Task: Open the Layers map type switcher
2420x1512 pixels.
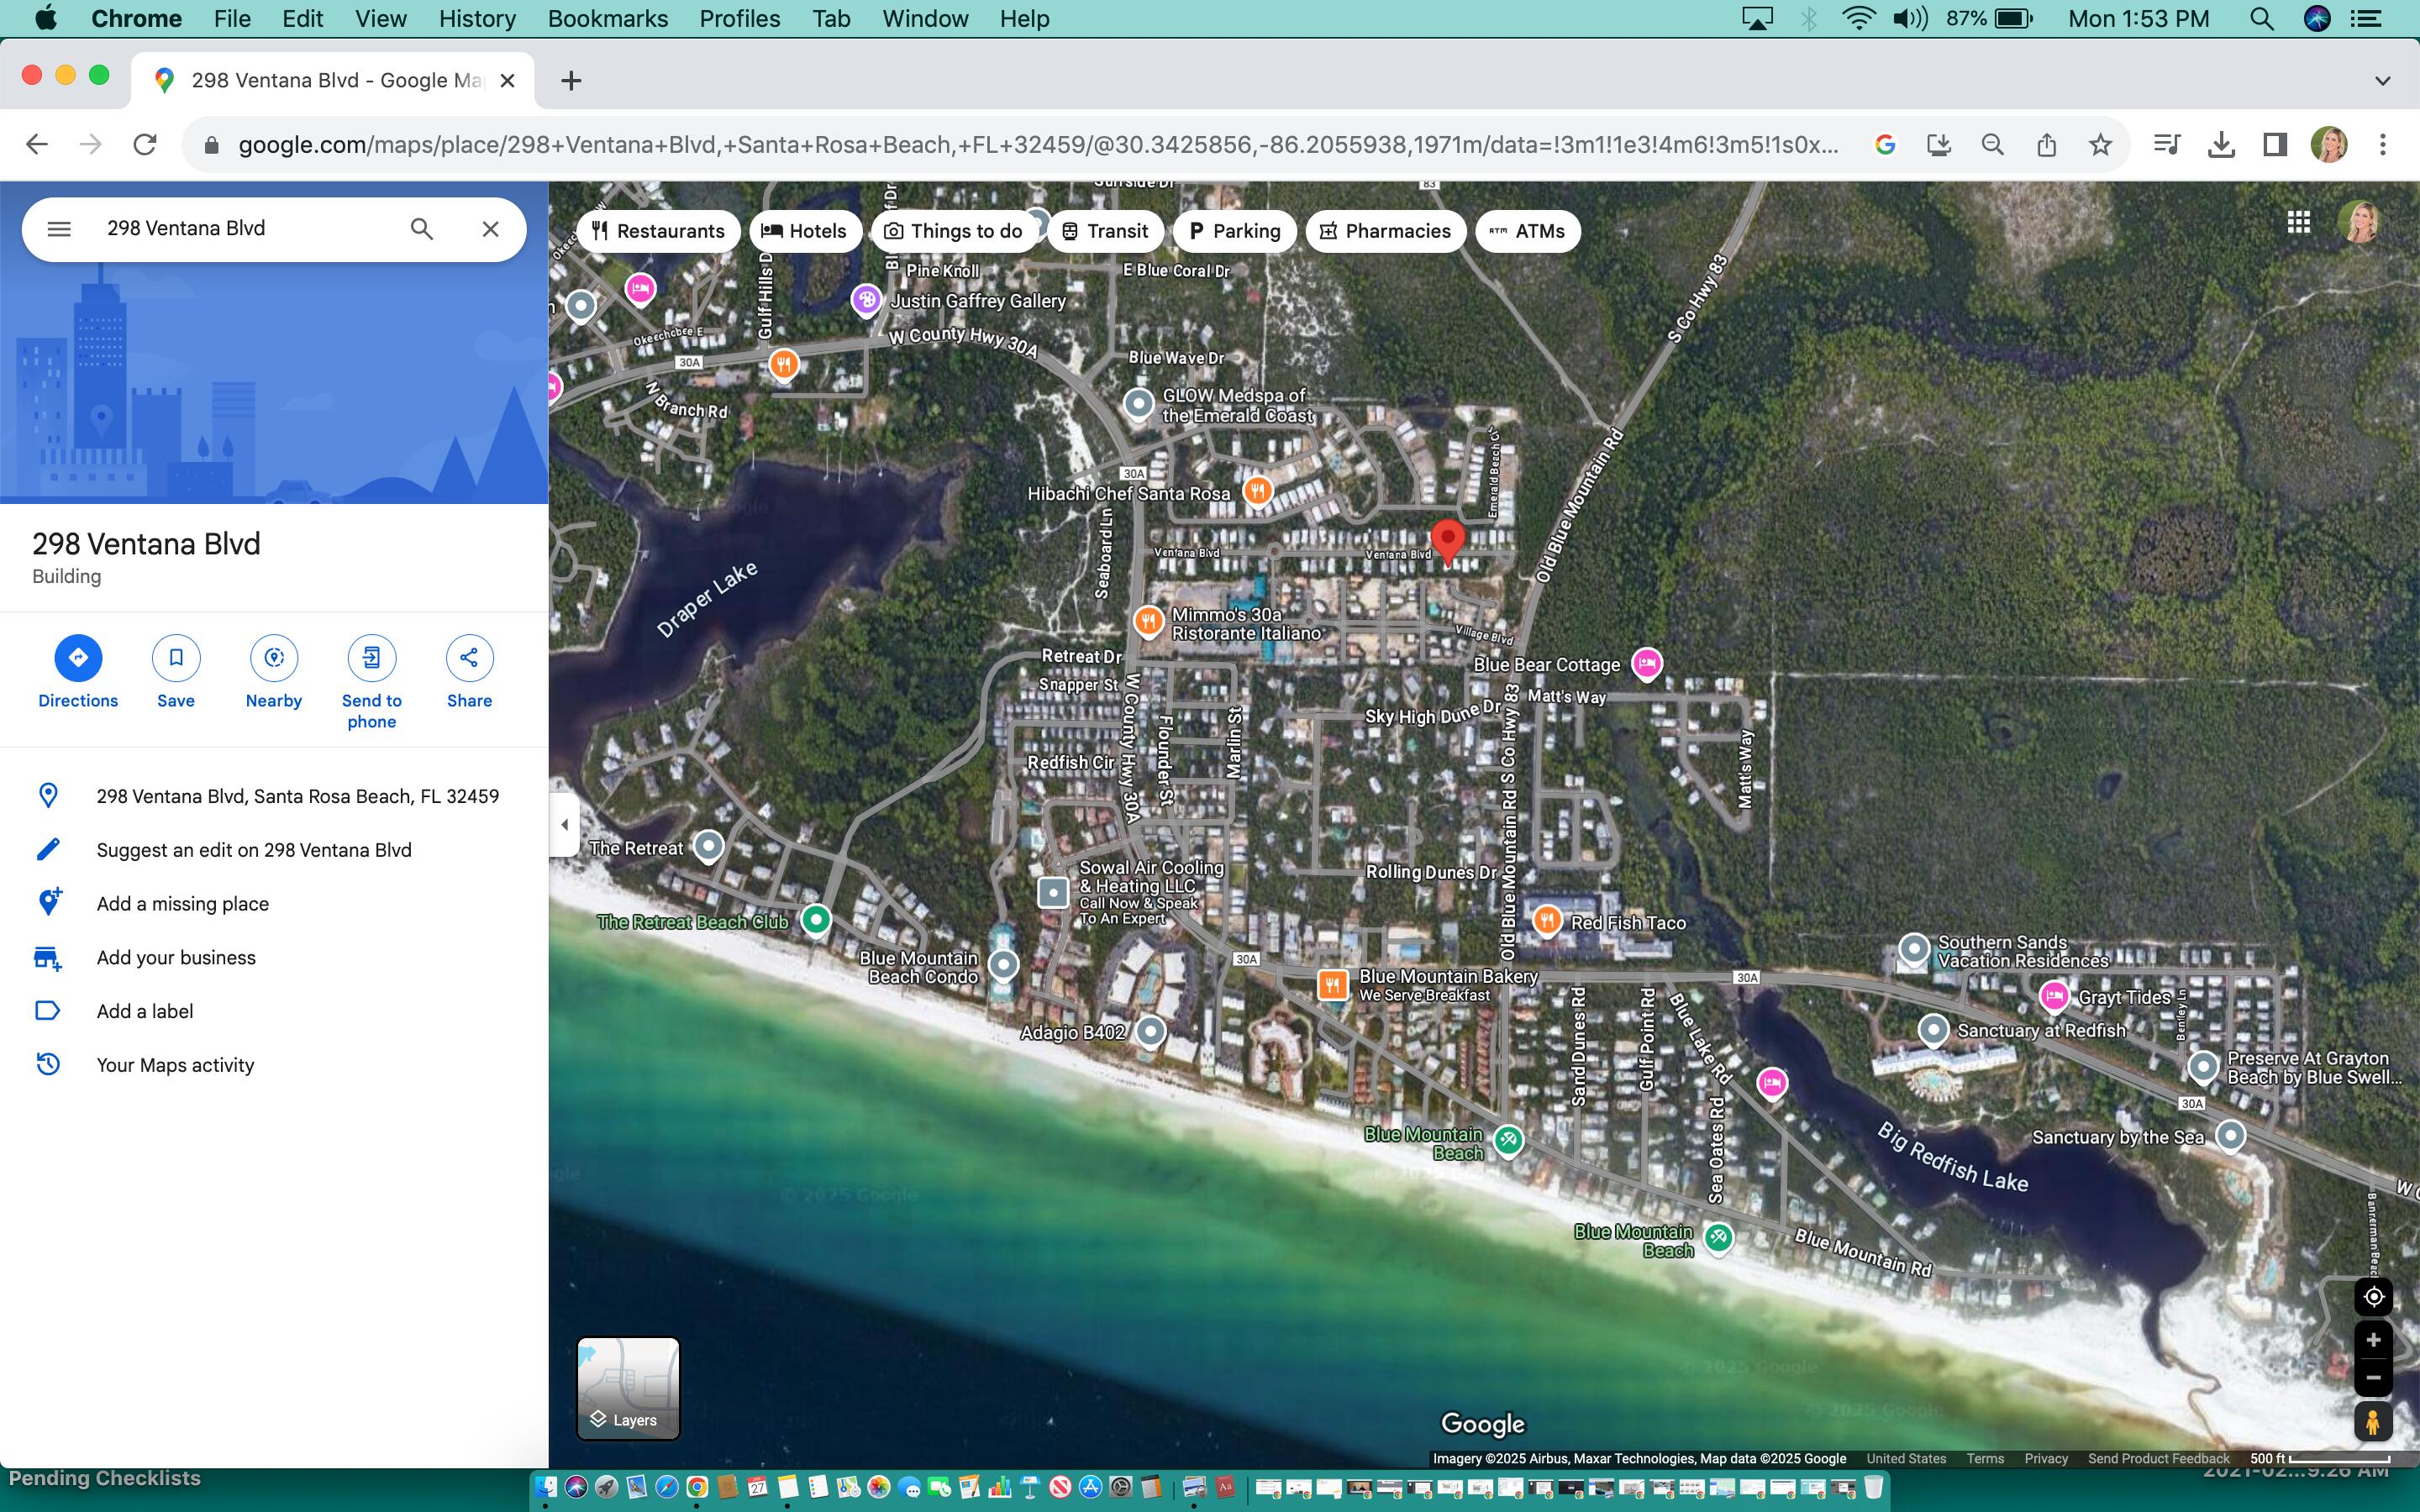Action: 628,1388
